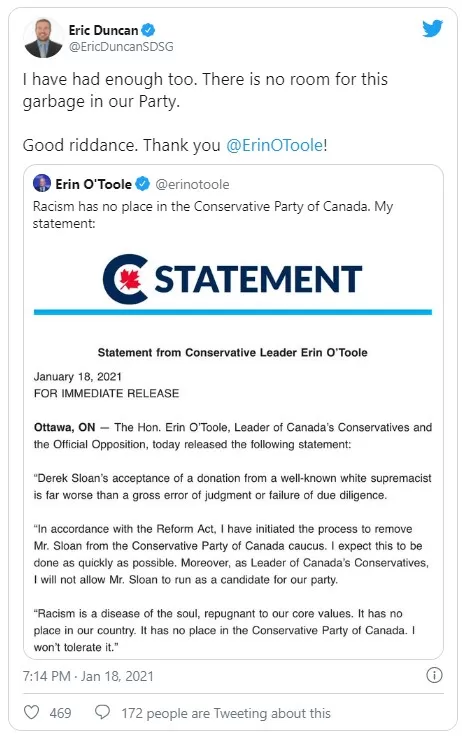Click the 7:14 PM · Jan 18, 2021 timestamp
Image resolution: width=462 pixels, height=736 pixels.
pyautogui.click(x=88, y=676)
